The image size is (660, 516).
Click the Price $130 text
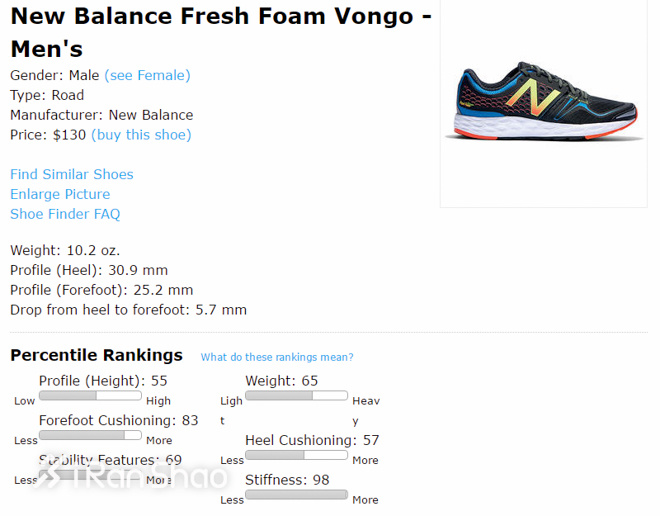point(48,135)
